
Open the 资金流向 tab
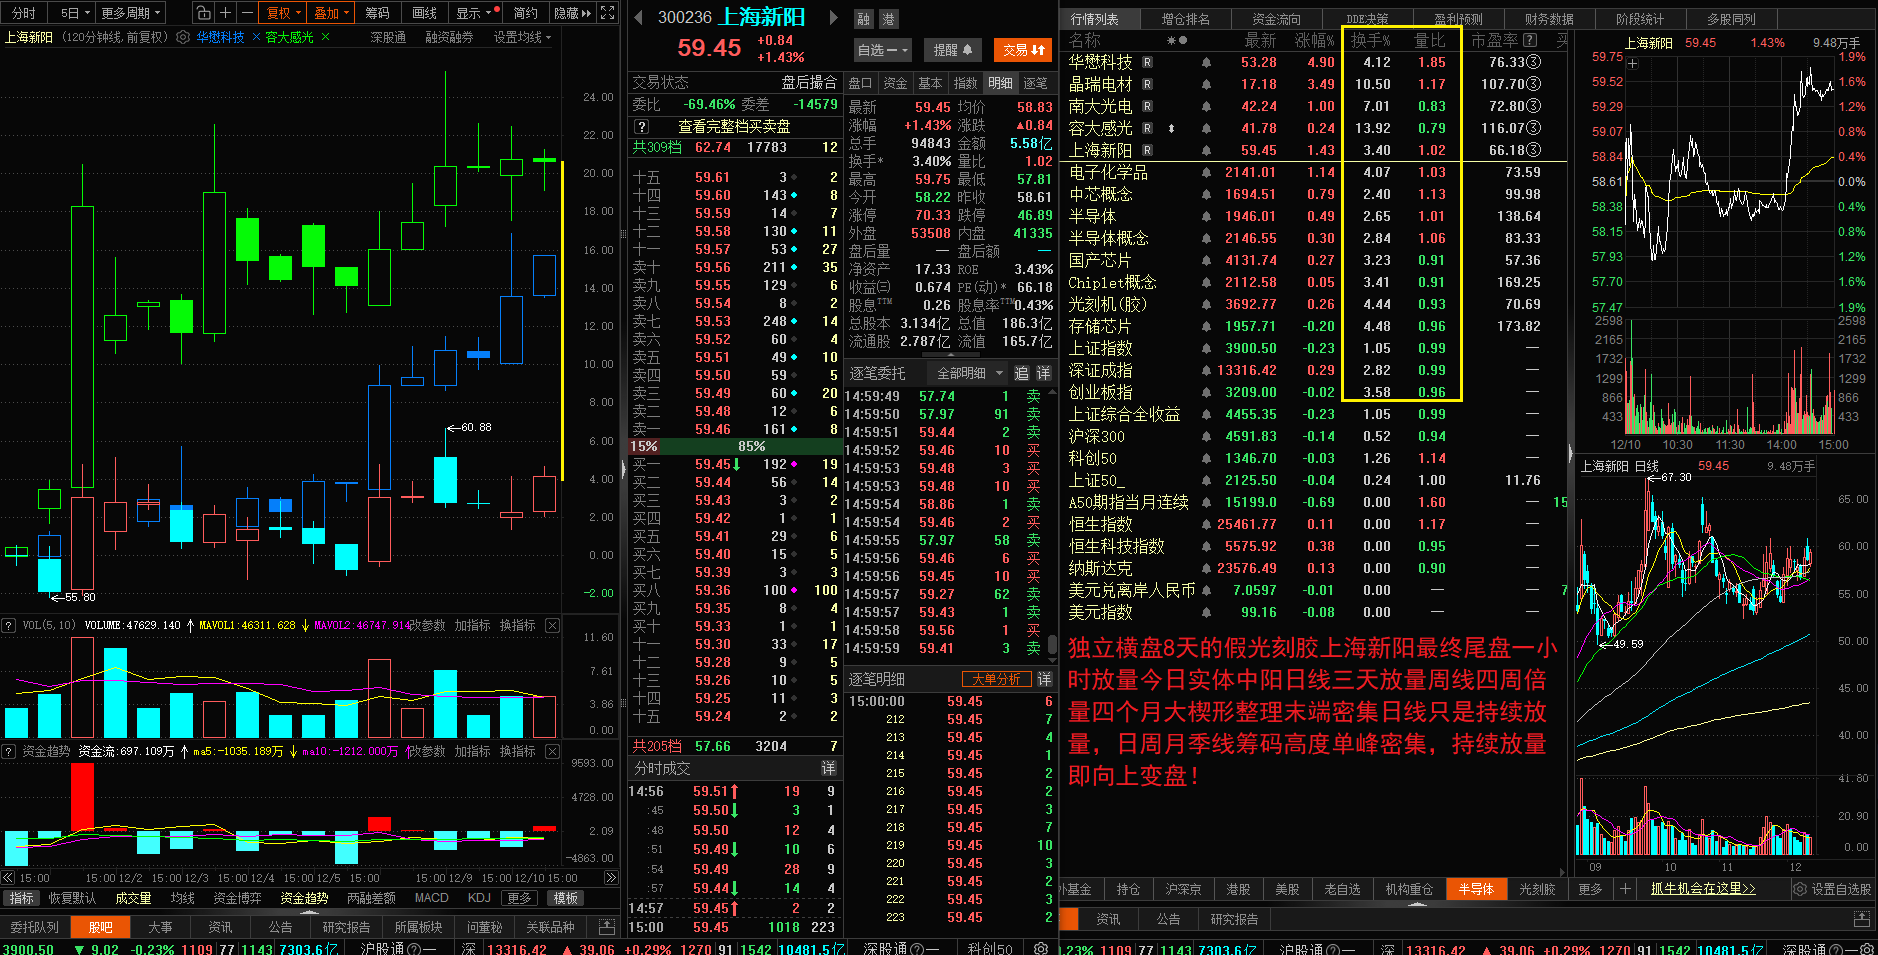pyautogui.click(x=1277, y=19)
